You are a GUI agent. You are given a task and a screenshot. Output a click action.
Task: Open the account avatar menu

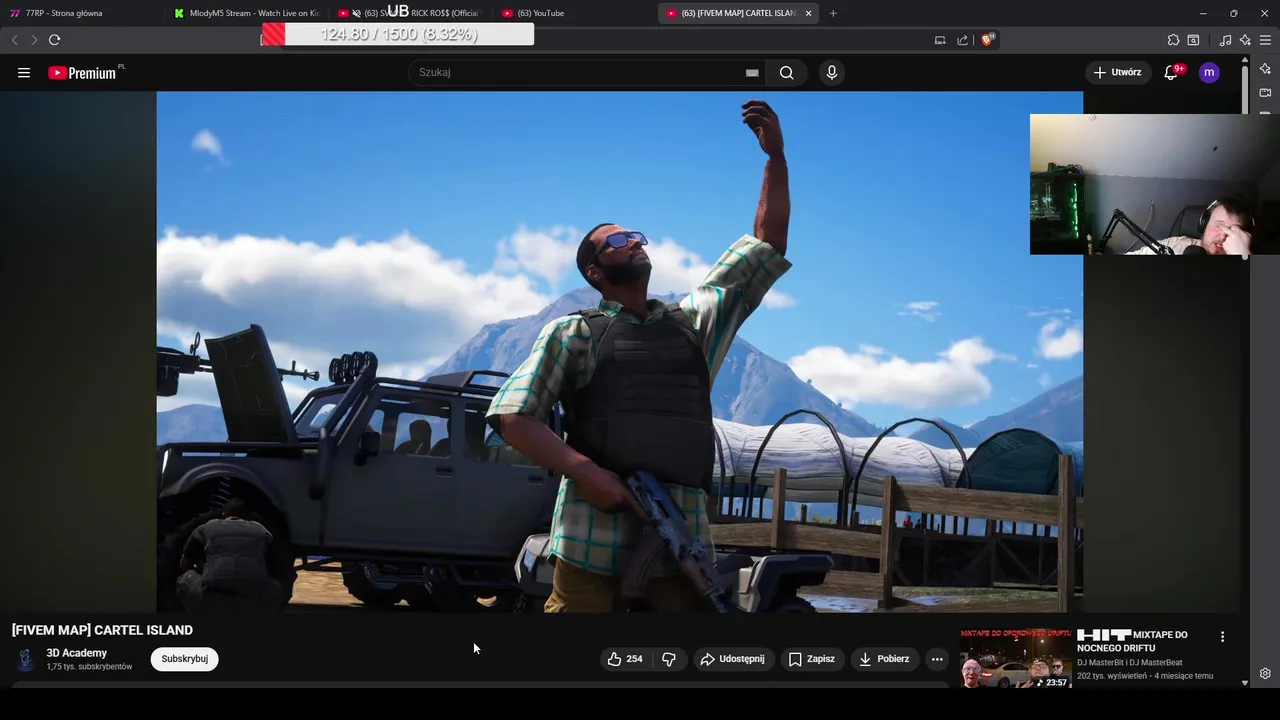(1209, 72)
